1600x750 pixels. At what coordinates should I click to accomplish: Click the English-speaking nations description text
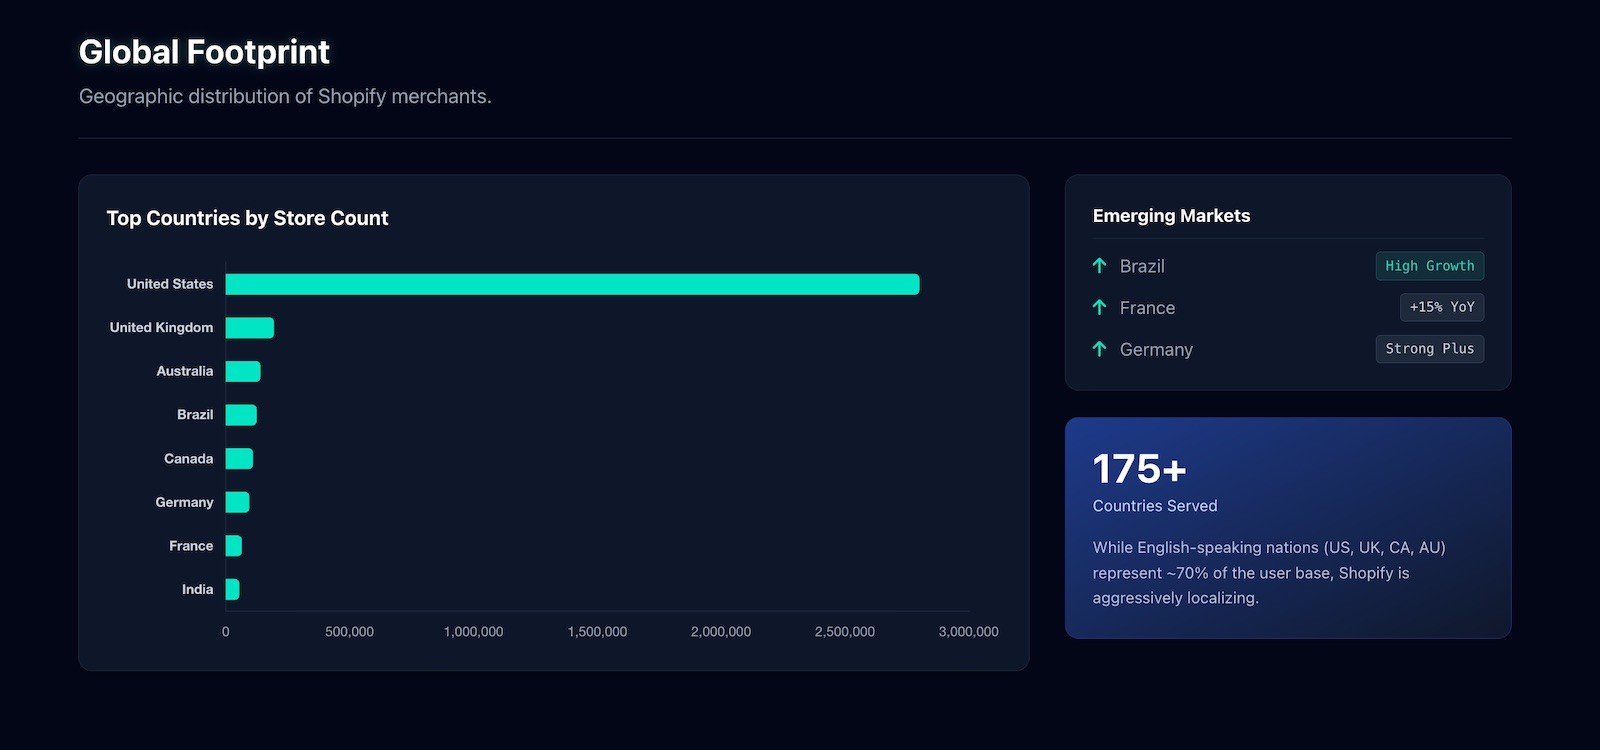(1269, 573)
